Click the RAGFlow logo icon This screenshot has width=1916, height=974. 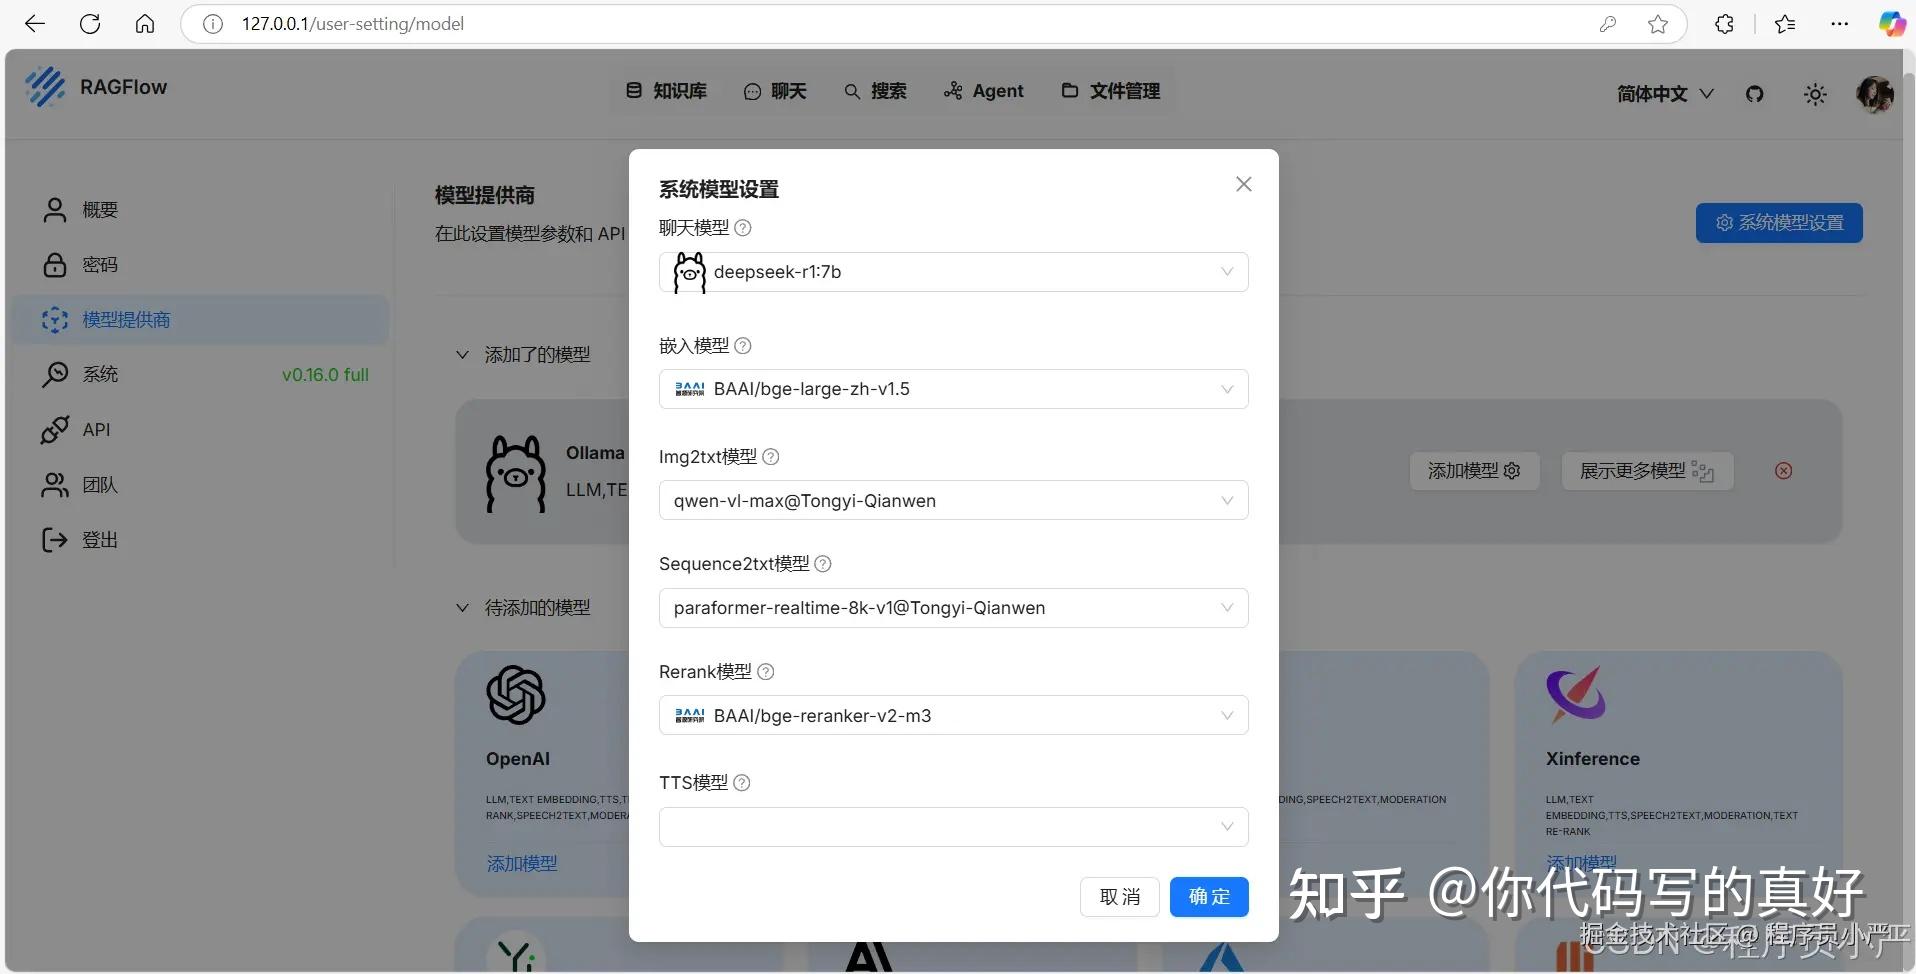[x=45, y=87]
